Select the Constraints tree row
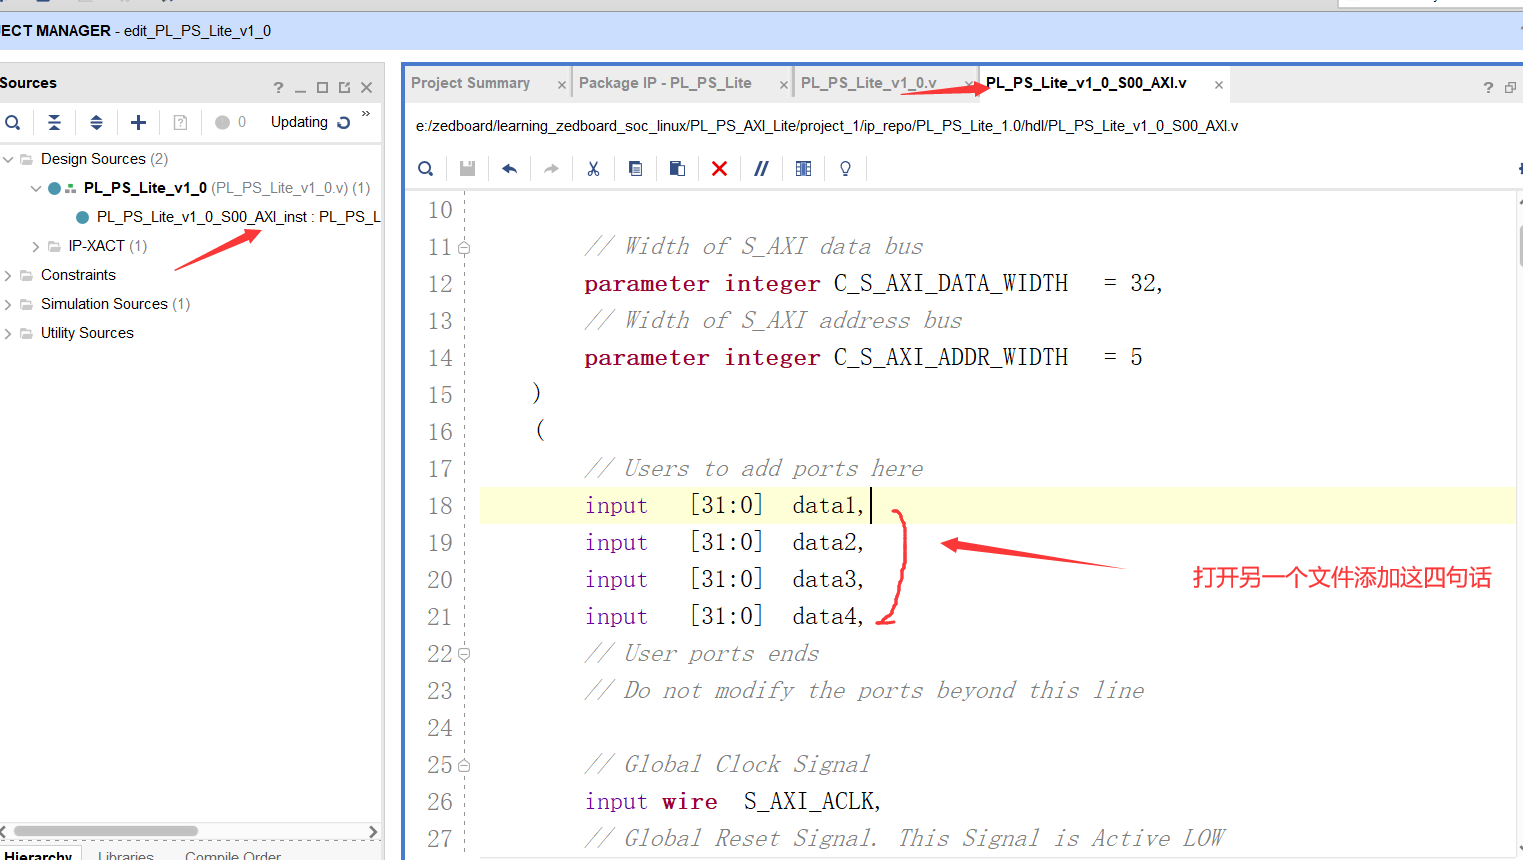 78,275
